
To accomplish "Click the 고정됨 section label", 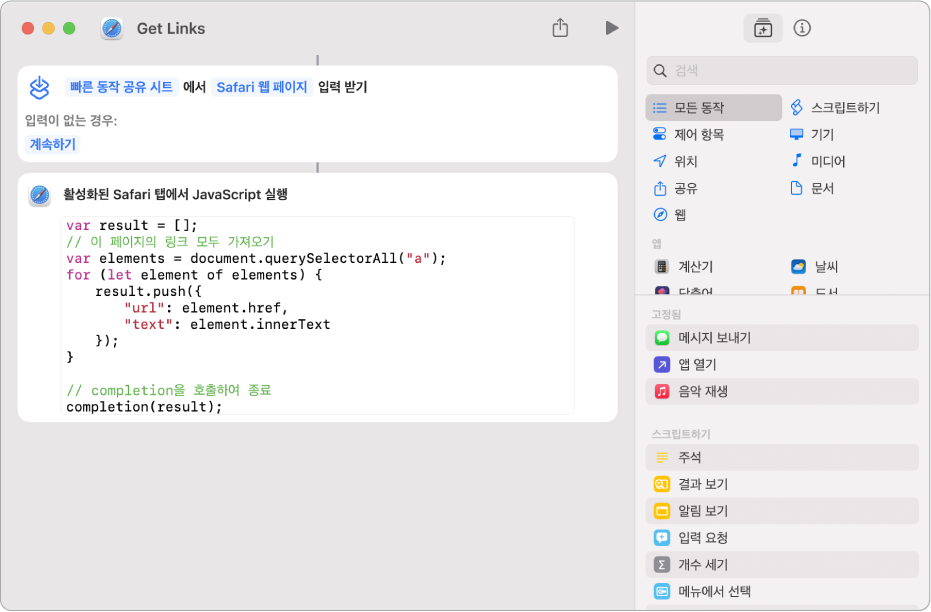I will point(666,315).
